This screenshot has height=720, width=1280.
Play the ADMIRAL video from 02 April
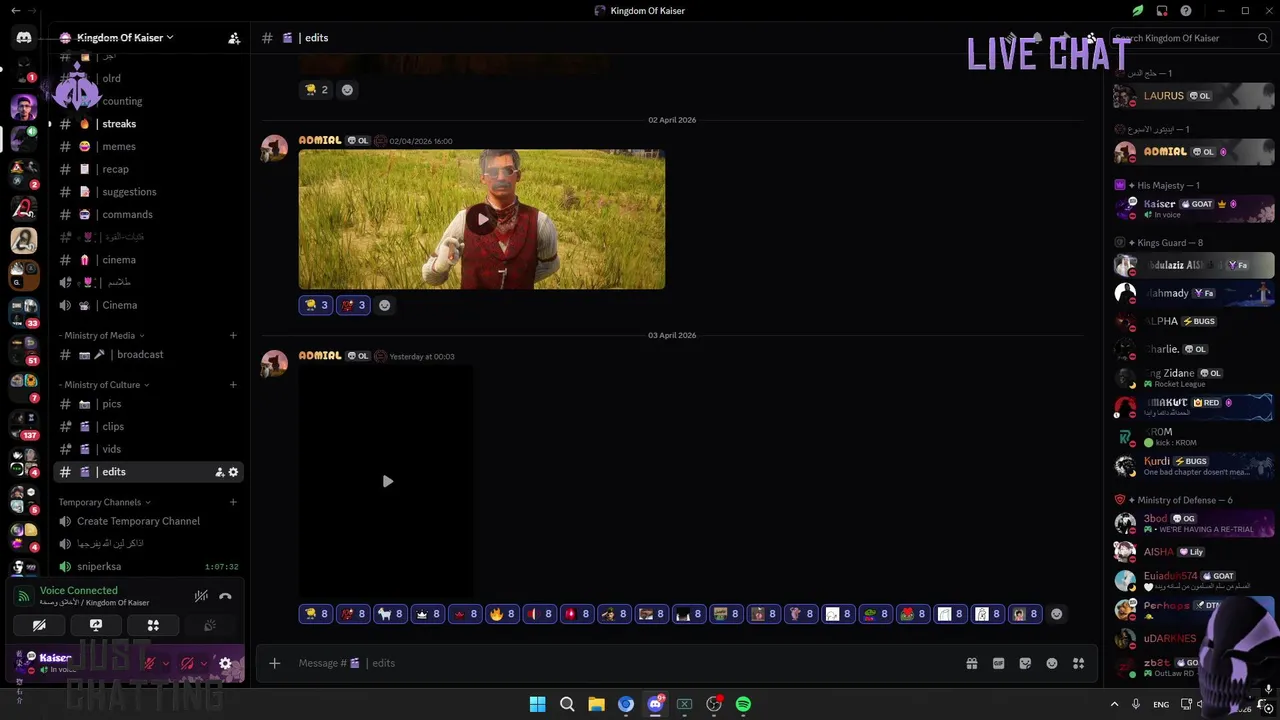tap(482, 220)
